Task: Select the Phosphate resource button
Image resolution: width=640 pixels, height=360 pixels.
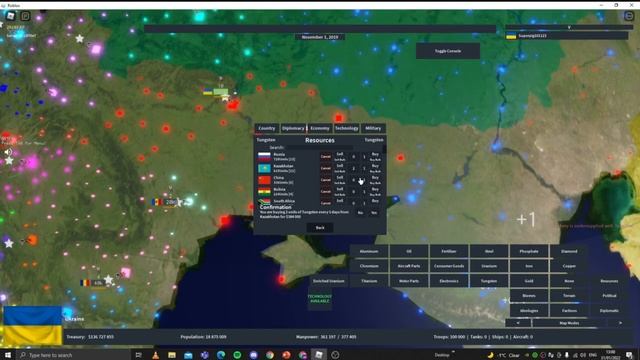Action: 529,251
